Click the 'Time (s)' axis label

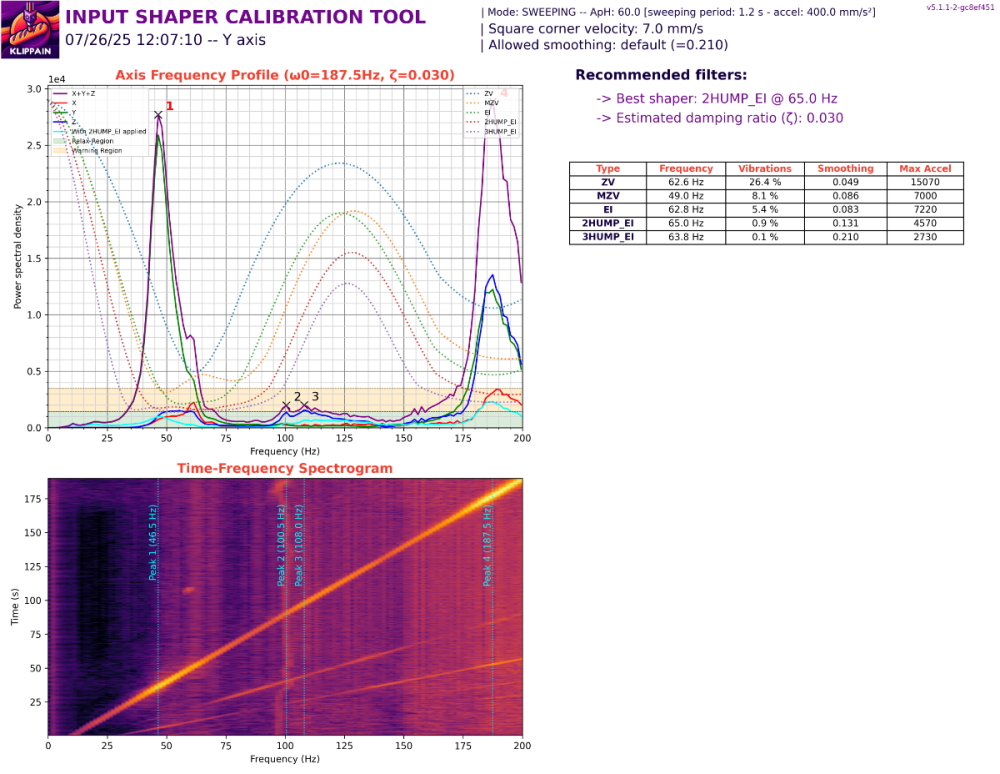tap(15, 606)
